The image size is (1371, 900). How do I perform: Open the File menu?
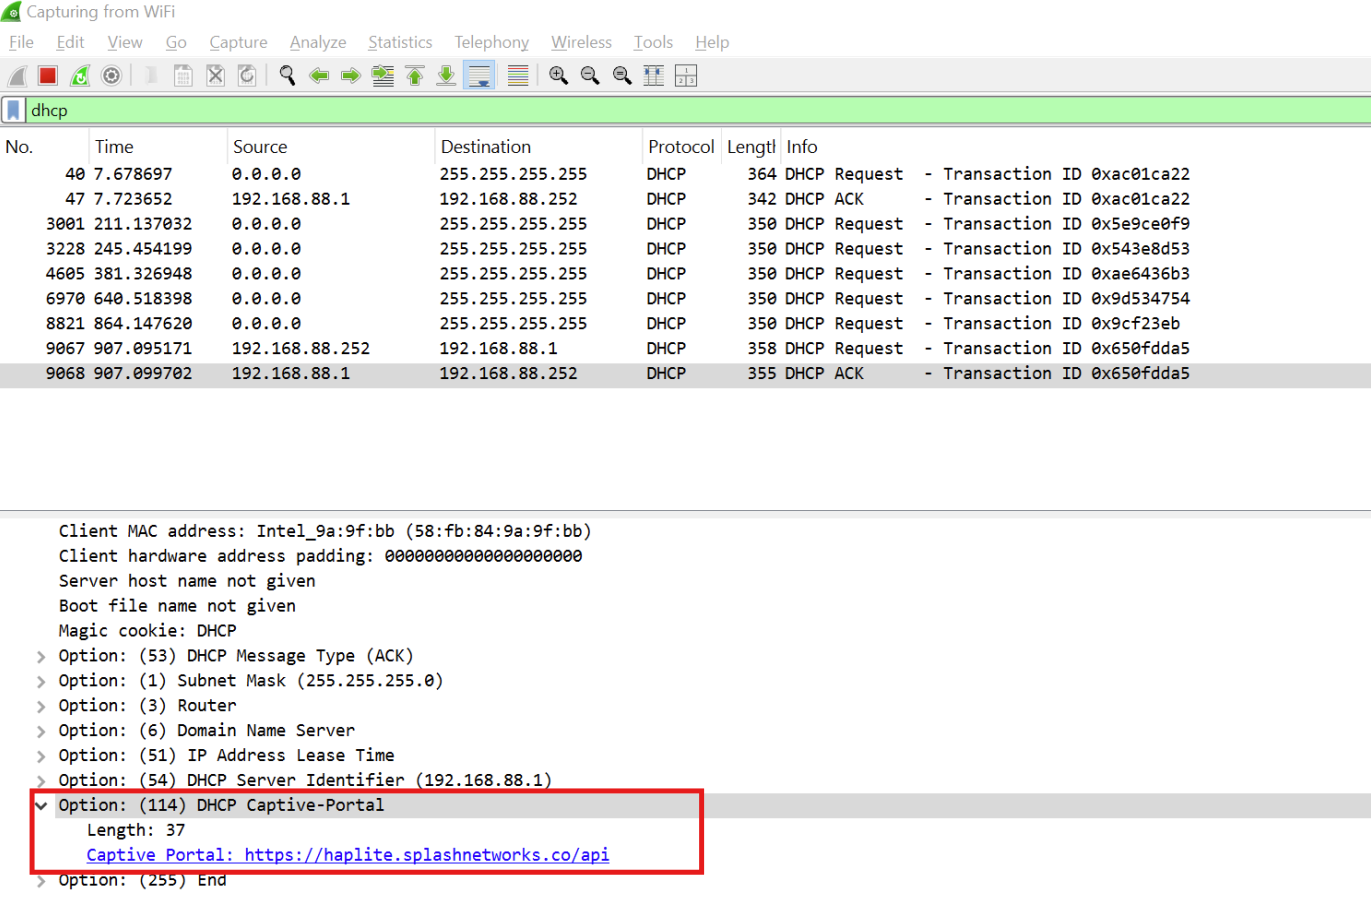coord(21,42)
